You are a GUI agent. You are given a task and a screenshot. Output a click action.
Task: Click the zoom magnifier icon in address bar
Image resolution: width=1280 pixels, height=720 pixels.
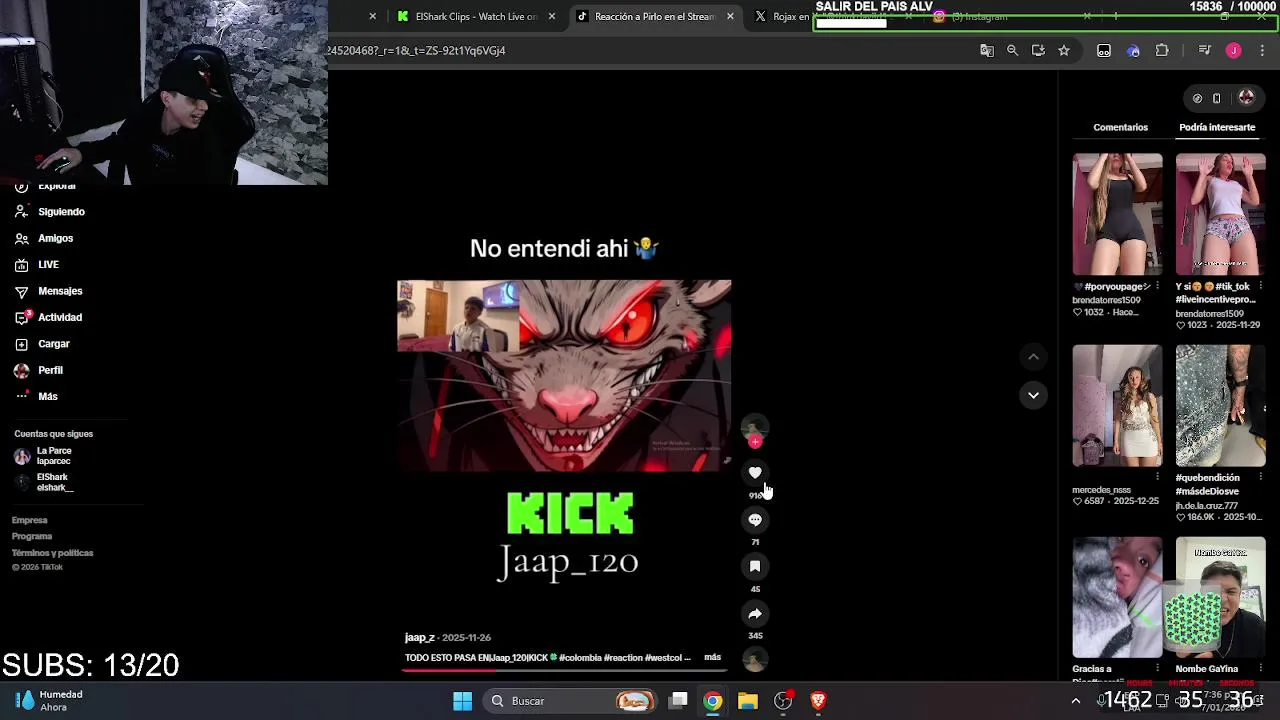(x=1012, y=50)
